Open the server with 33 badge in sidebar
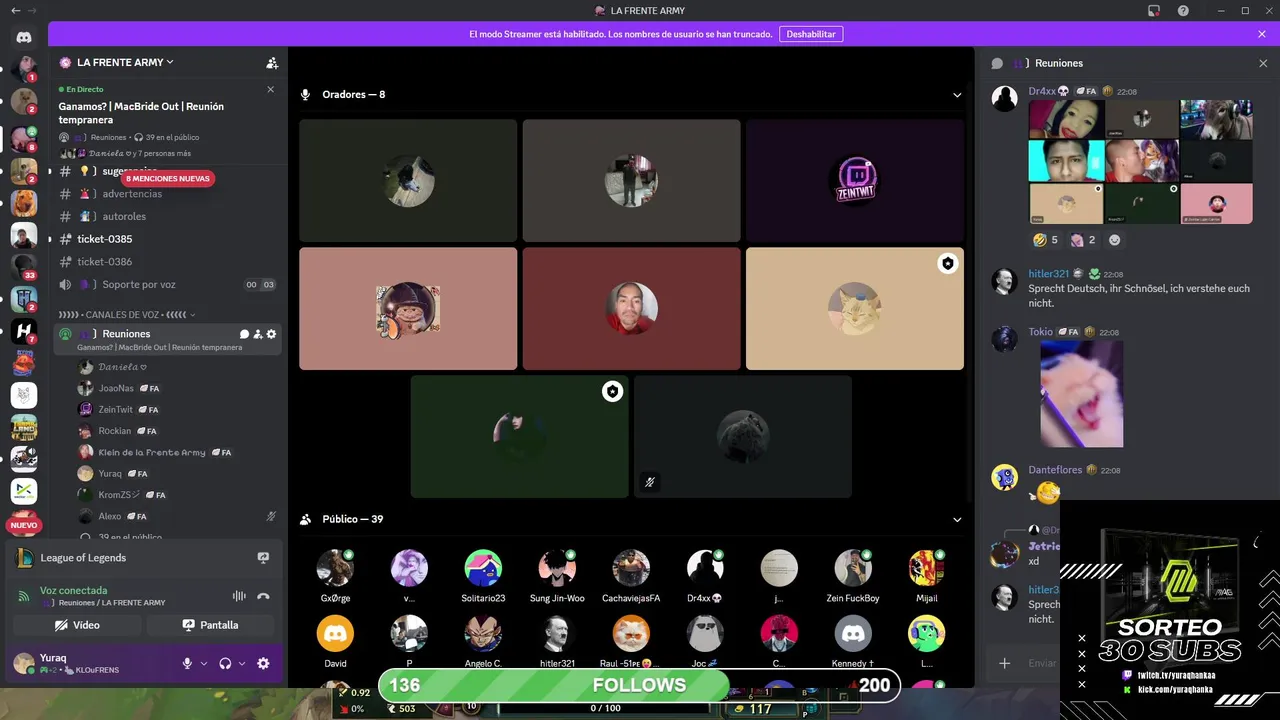Viewport: 1280px width, 720px height. click(24, 267)
